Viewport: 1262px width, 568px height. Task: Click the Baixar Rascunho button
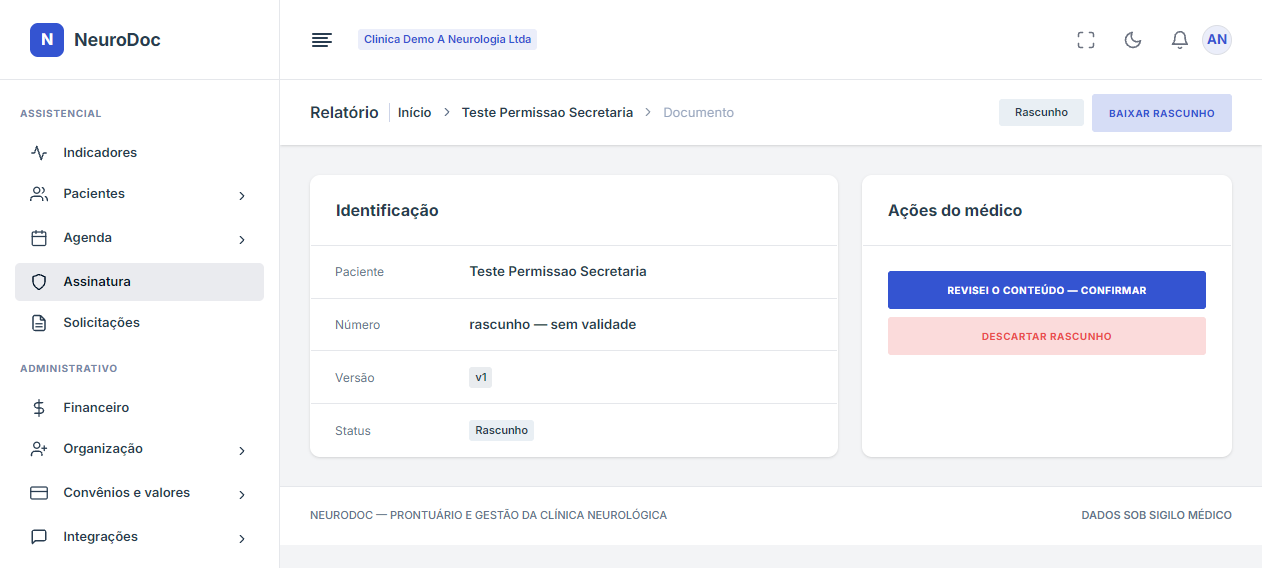pyautogui.click(x=1161, y=113)
